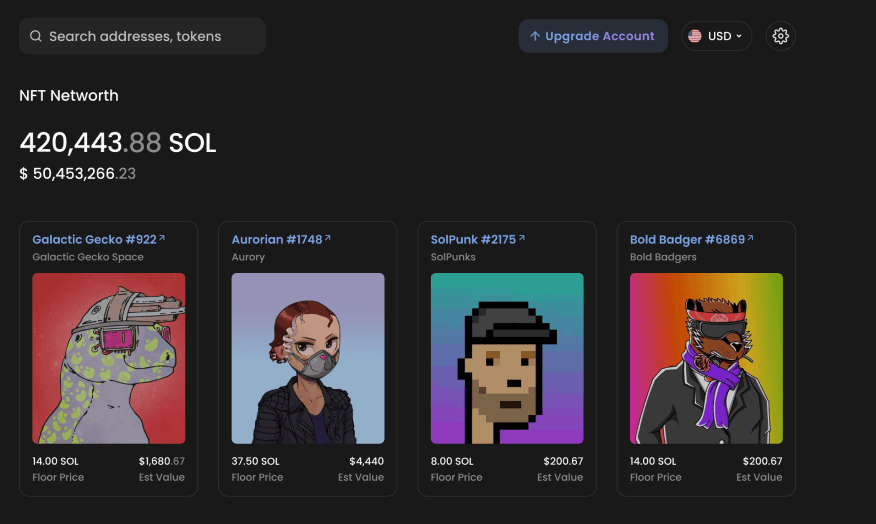Click the 8.00 SOL floor price
The image size is (876, 524).
(452, 461)
